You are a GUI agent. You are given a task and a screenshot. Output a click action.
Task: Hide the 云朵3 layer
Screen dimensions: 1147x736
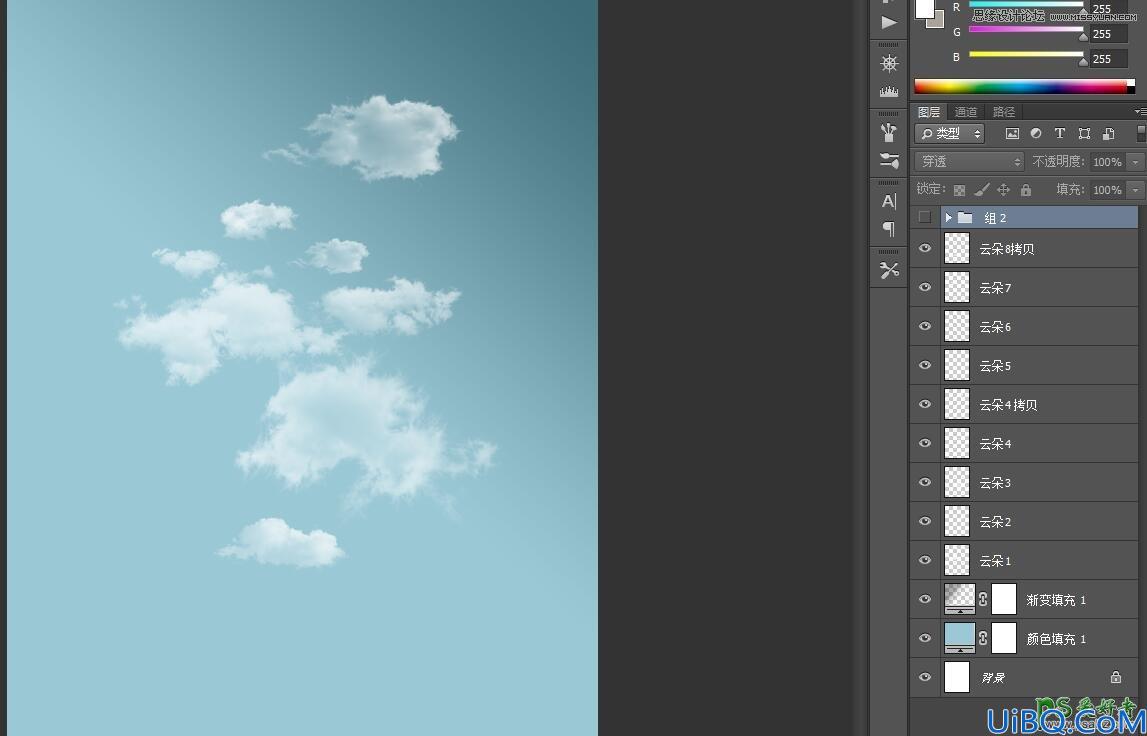pos(925,482)
